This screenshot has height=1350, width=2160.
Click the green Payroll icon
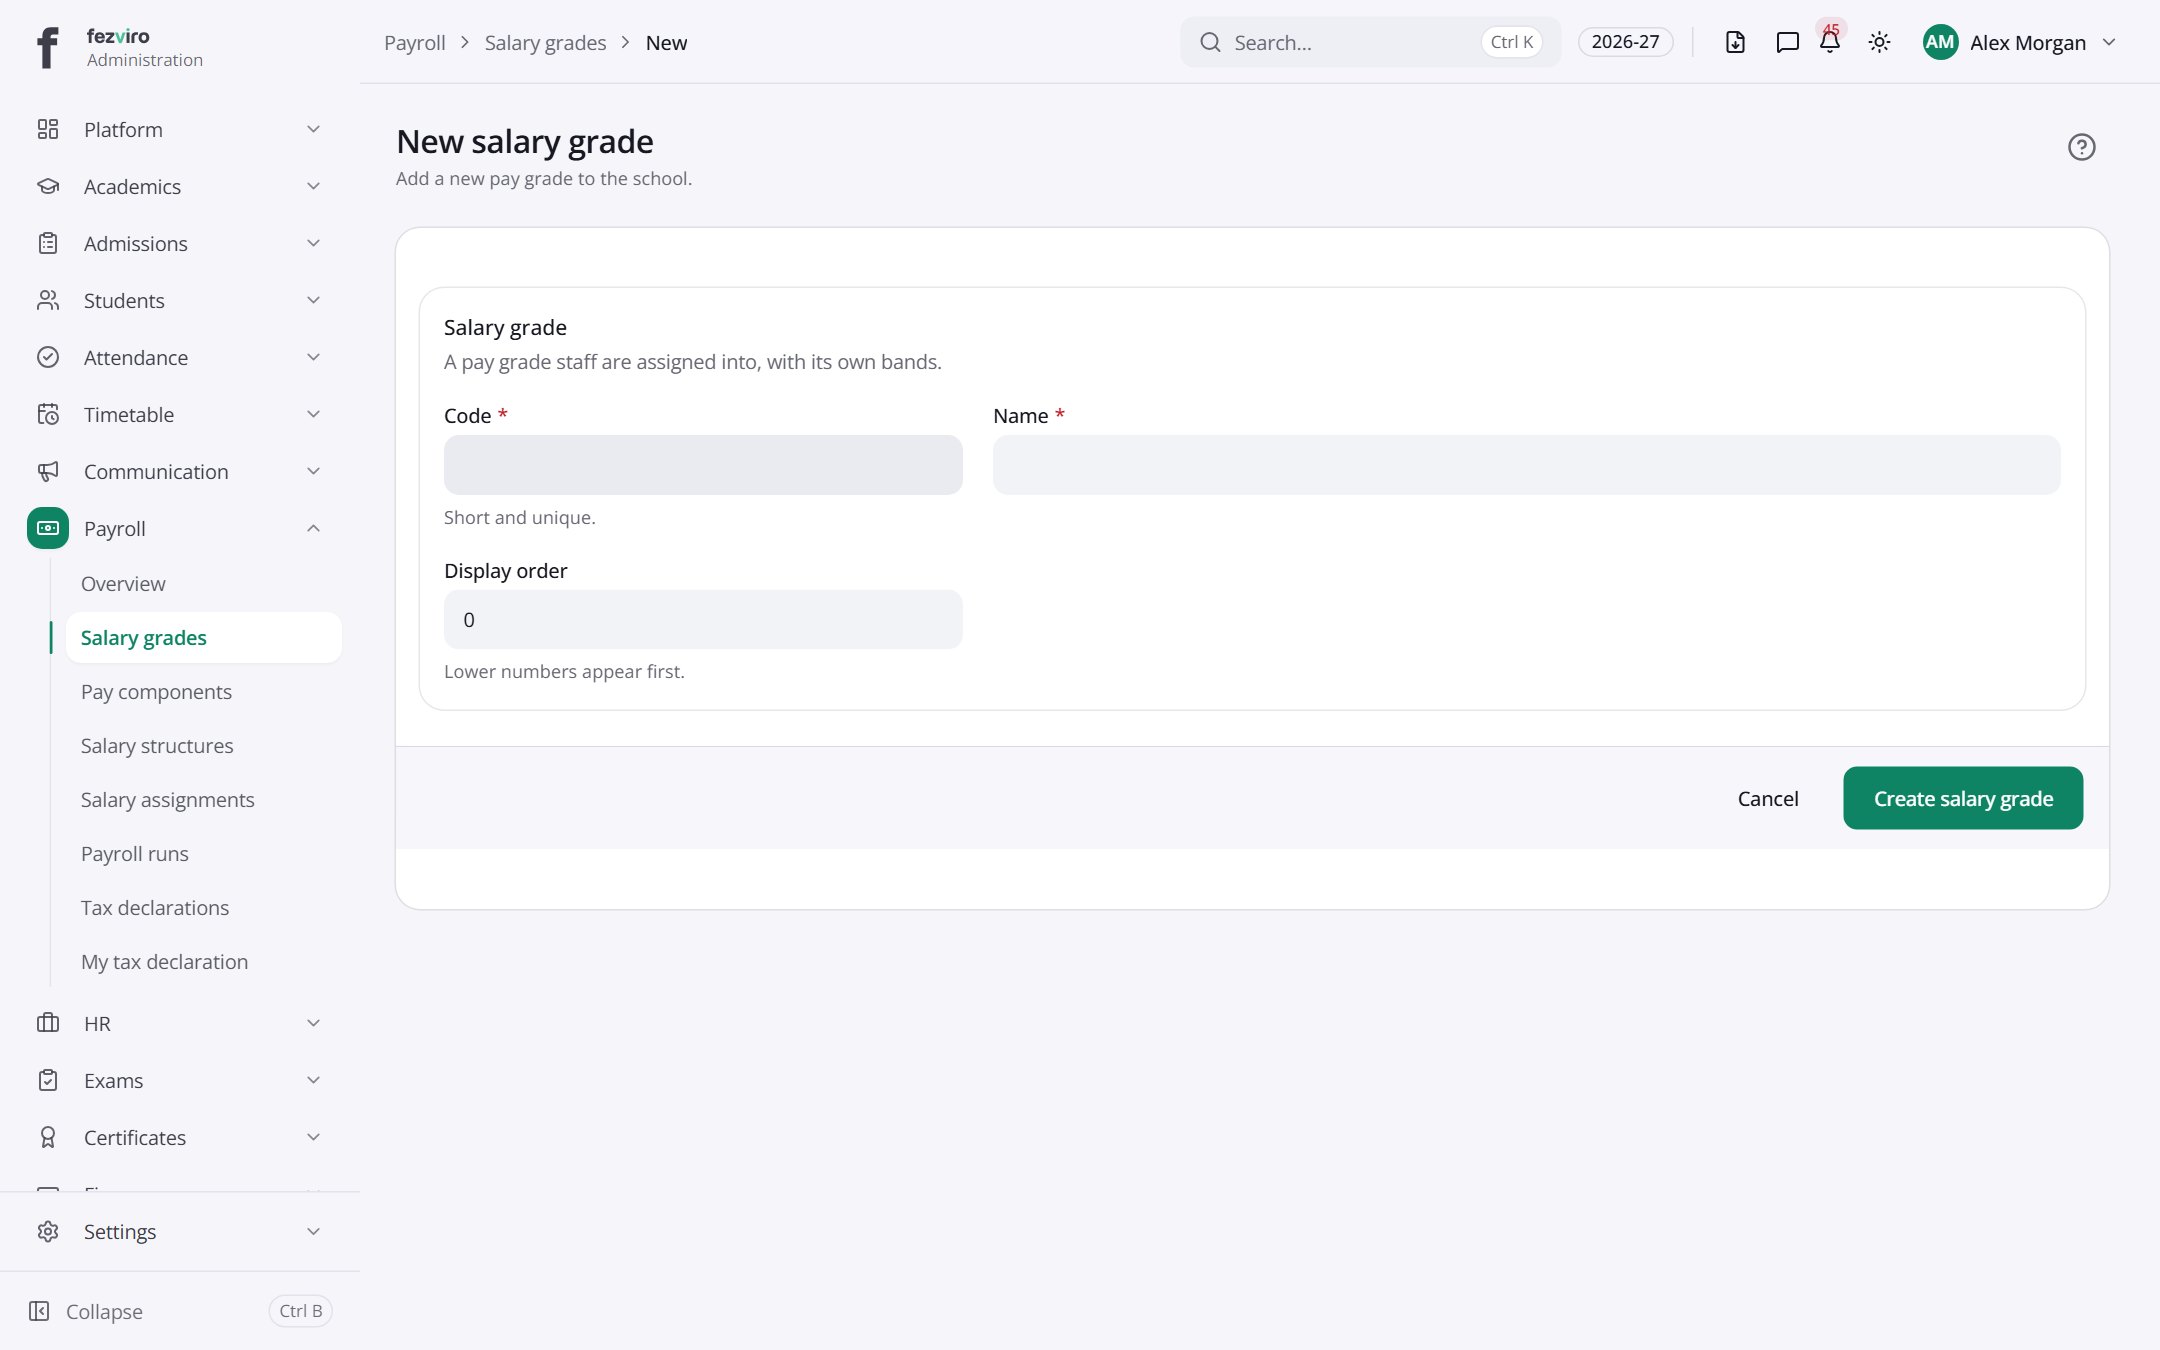tap(48, 528)
